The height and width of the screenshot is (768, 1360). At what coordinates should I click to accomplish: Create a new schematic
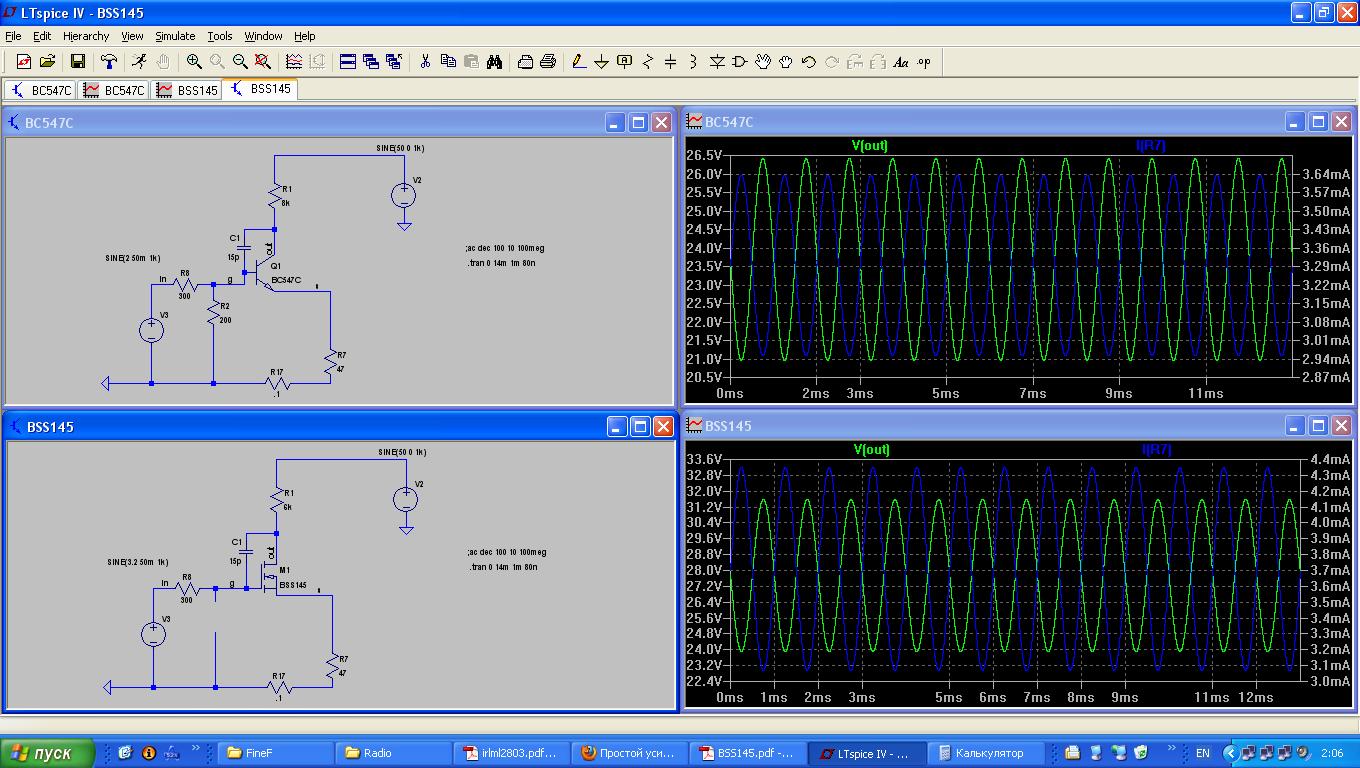[24, 62]
